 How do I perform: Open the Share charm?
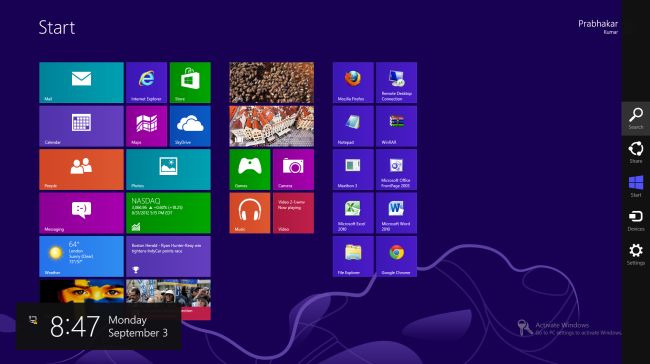(635, 153)
